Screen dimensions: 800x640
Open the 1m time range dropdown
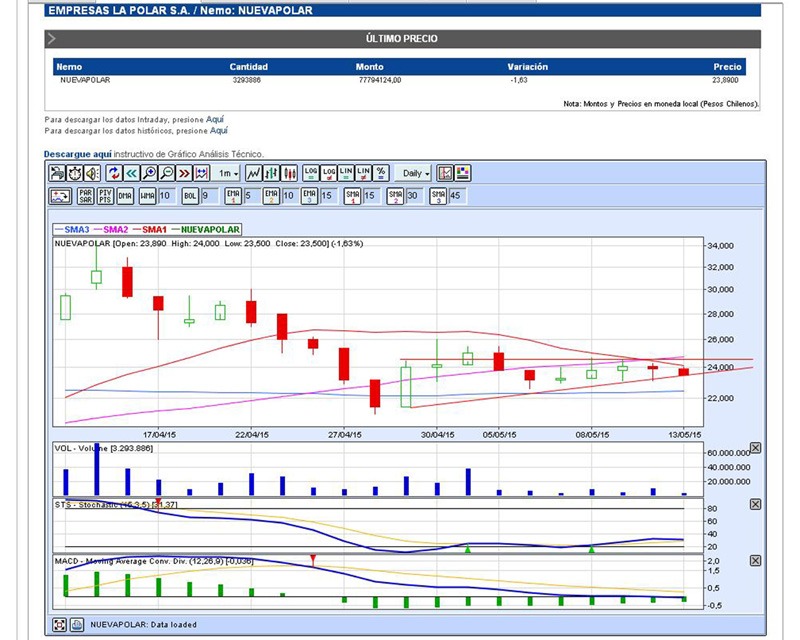pos(227,174)
